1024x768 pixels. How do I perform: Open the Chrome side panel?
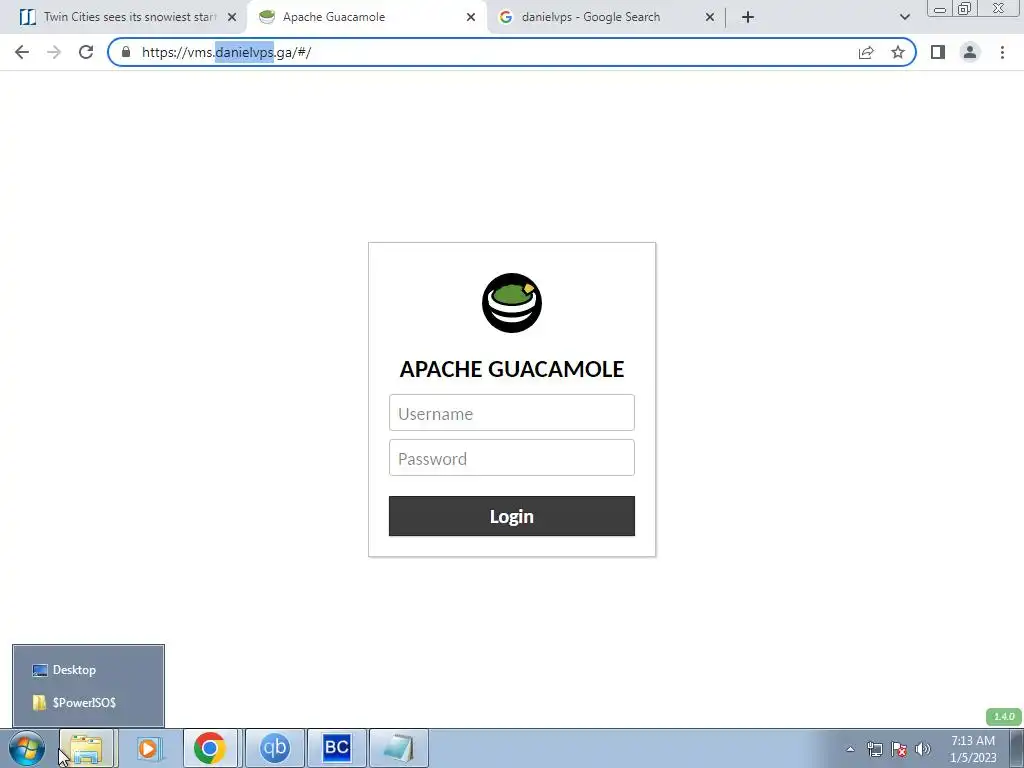[x=938, y=52]
